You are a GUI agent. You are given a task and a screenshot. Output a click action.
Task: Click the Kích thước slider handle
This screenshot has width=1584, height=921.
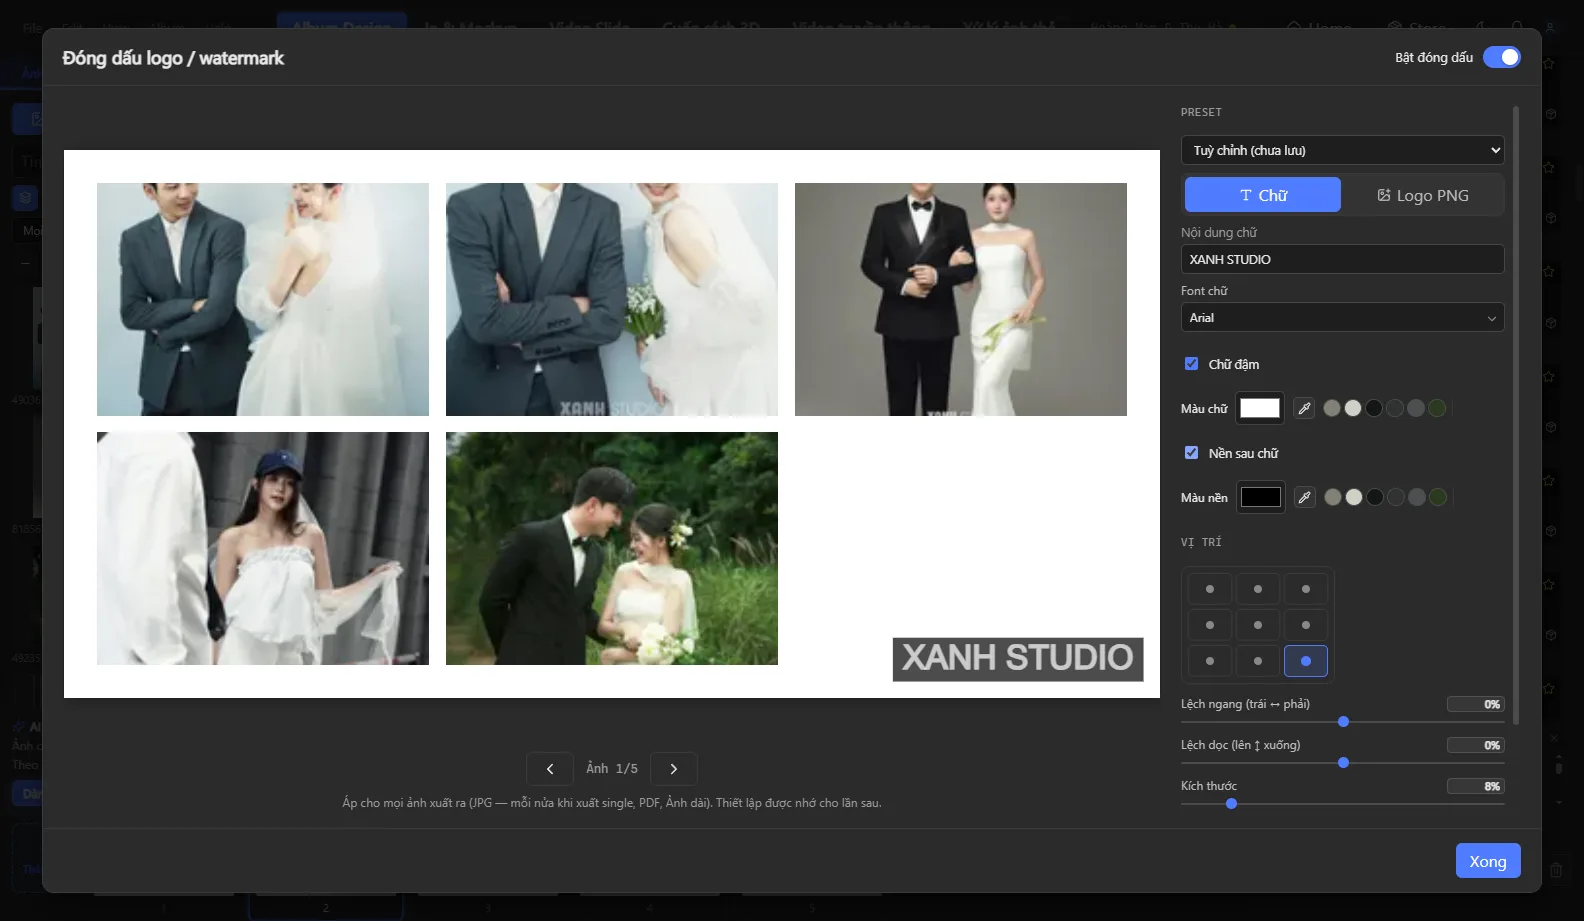click(1231, 804)
